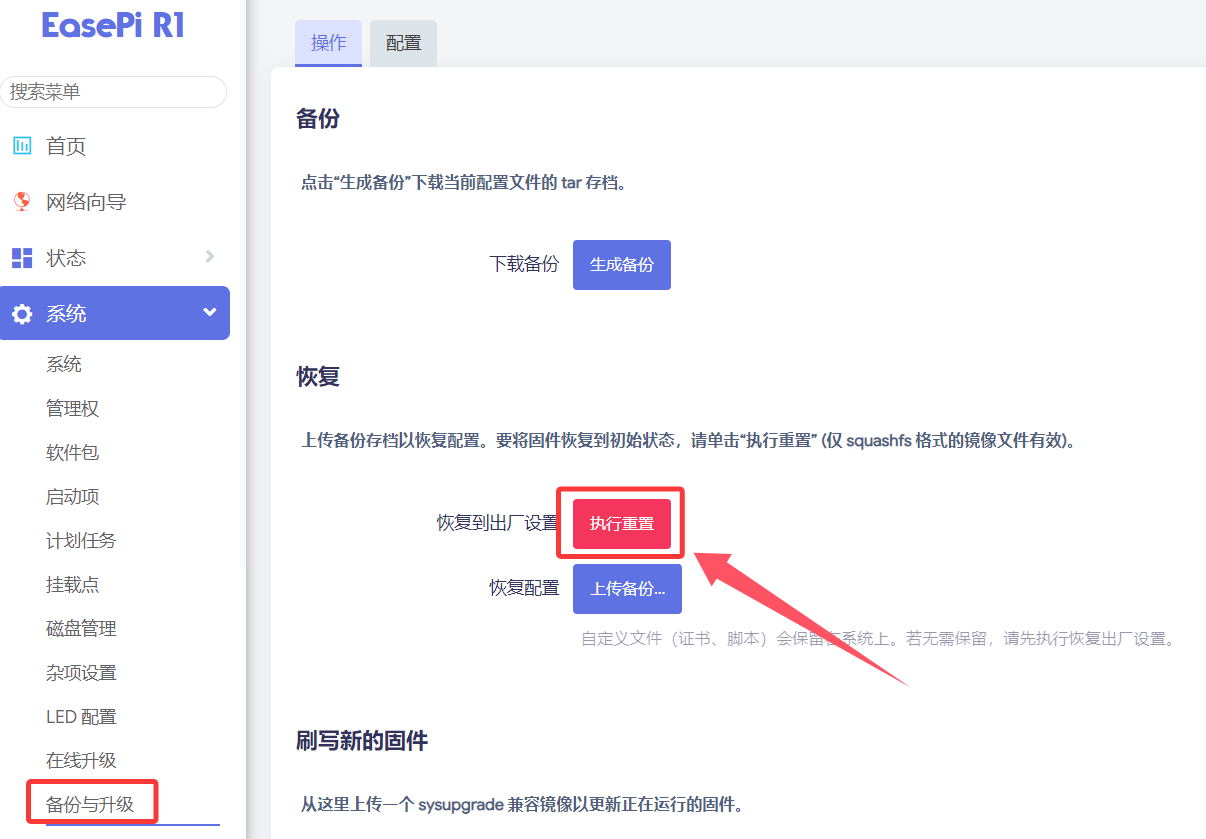1206x839 pixels.
Task: Switch to the 配置 tab
Action: click(x=403, y=43)
